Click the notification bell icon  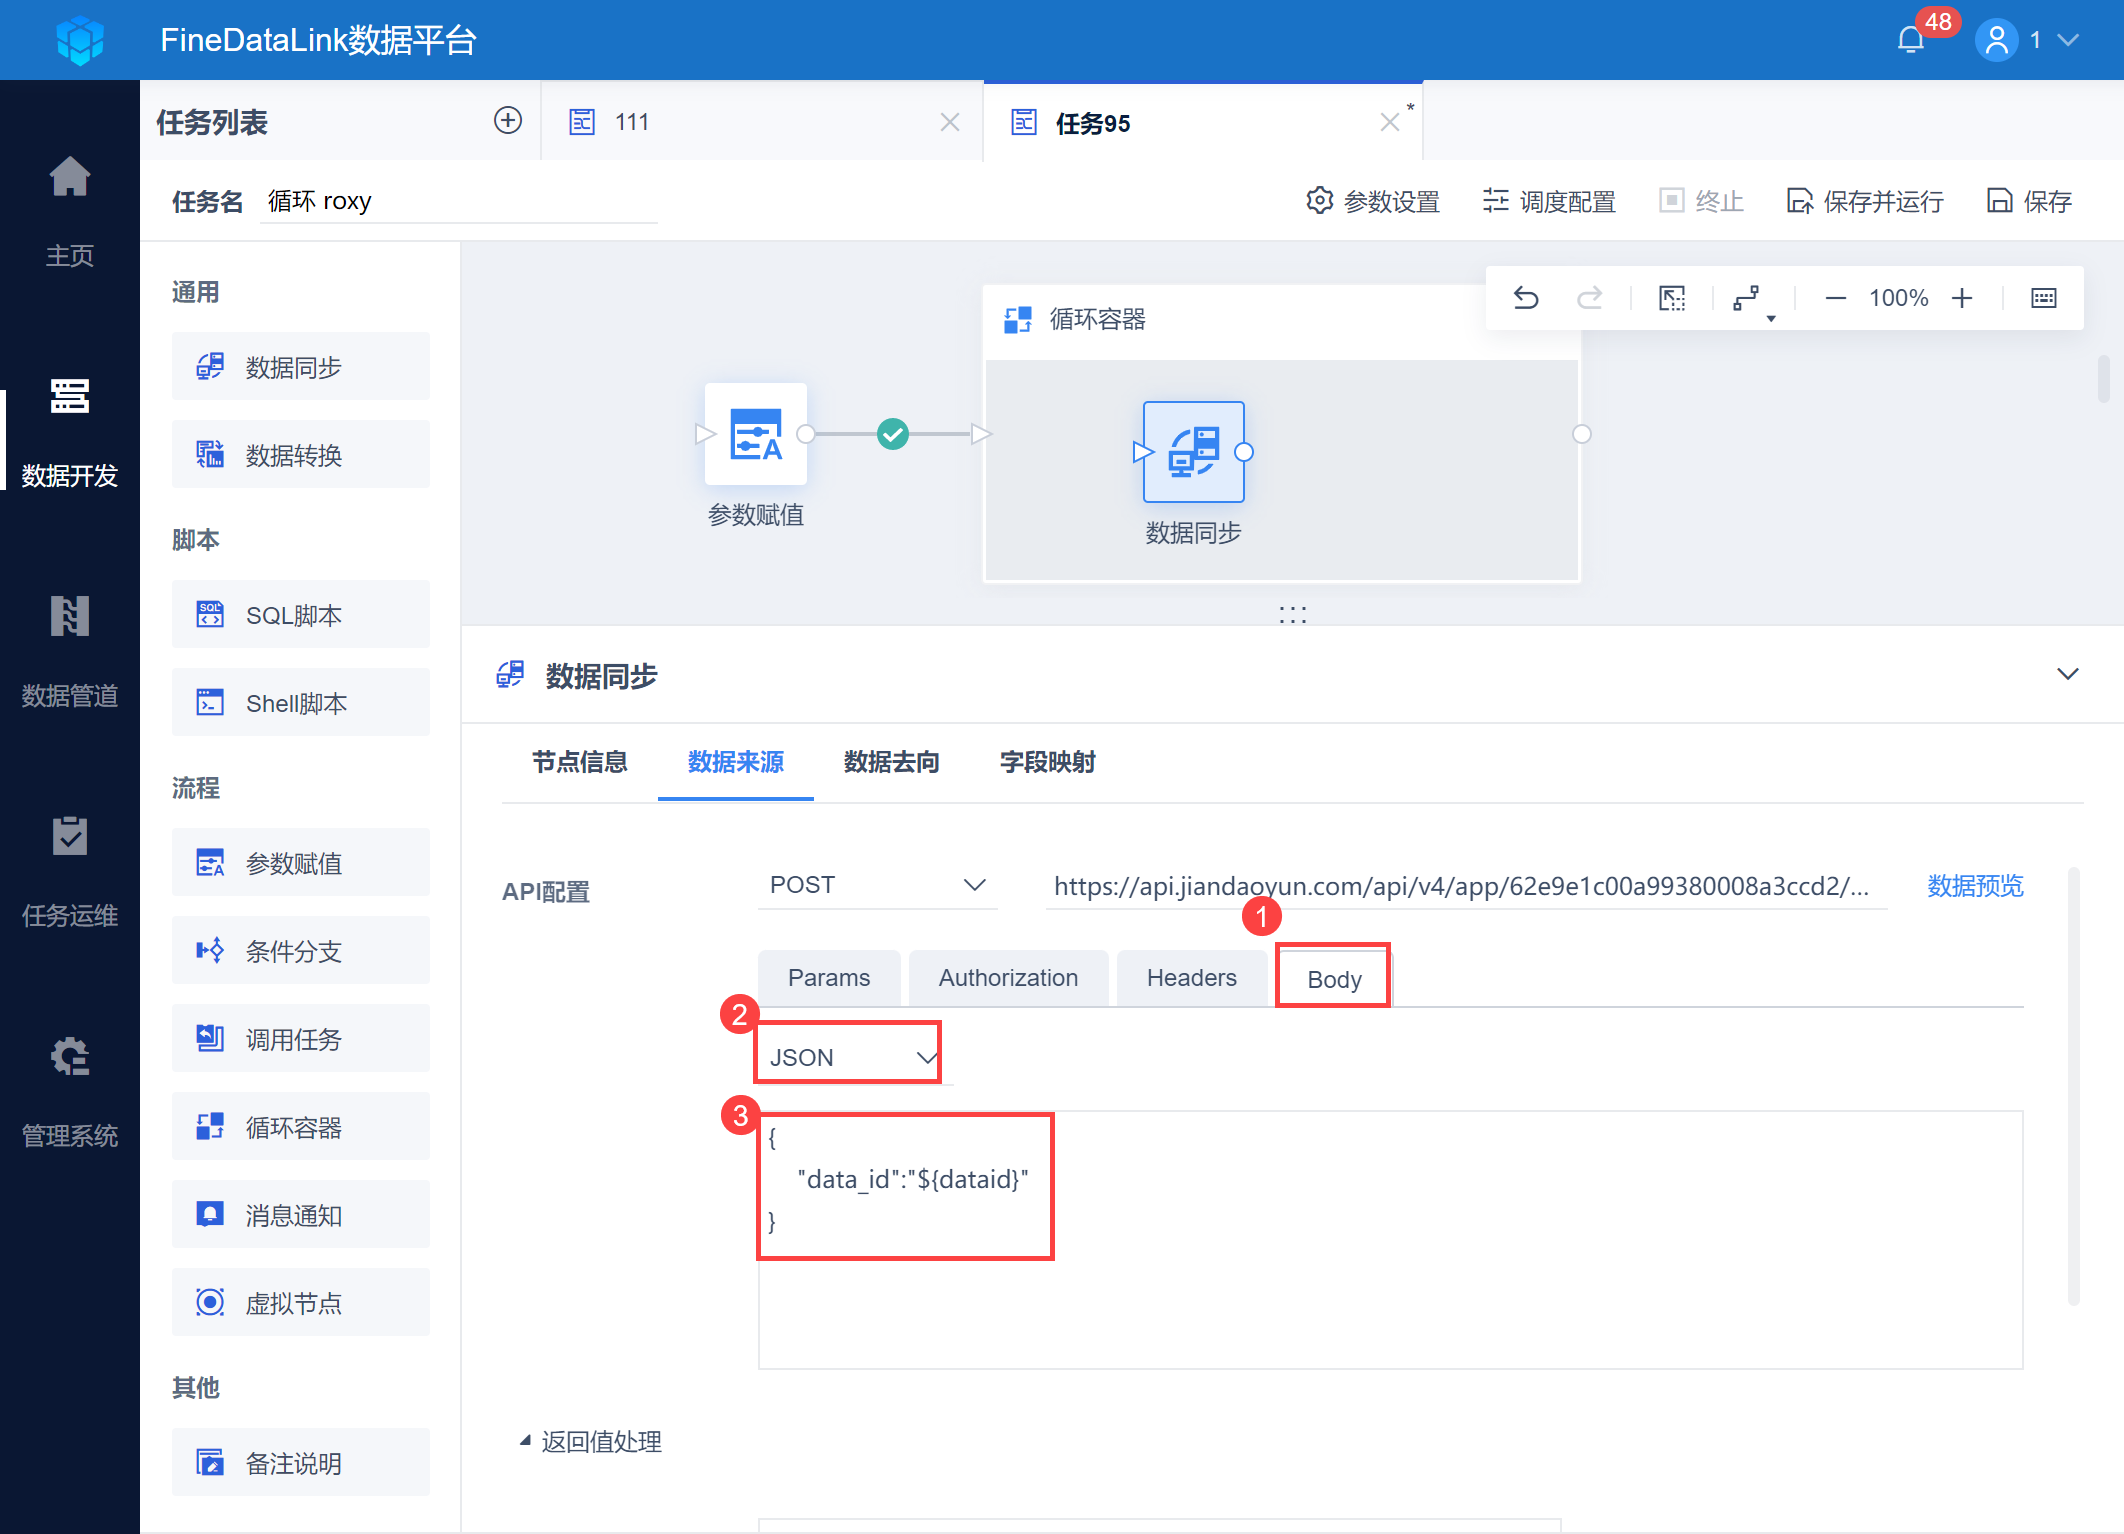click(x=1910, y=40)
